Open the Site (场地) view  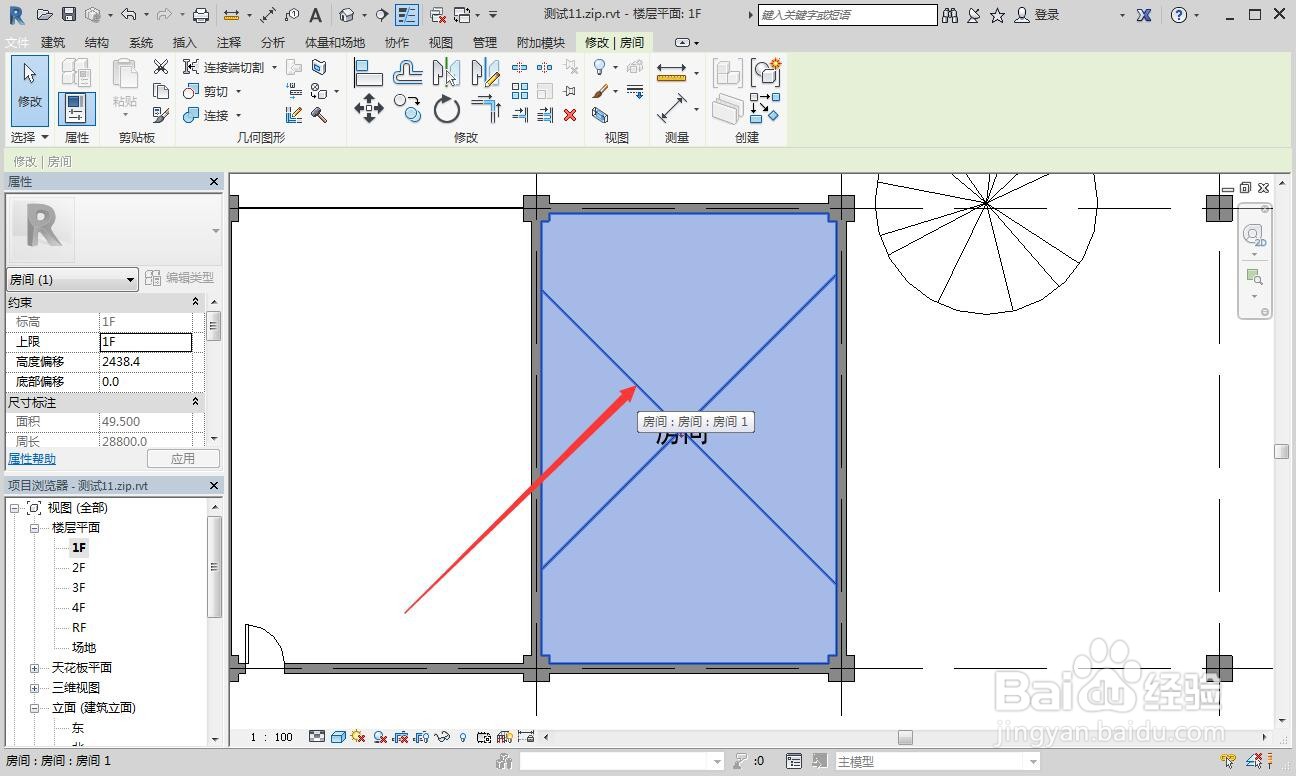pos(84,648)
